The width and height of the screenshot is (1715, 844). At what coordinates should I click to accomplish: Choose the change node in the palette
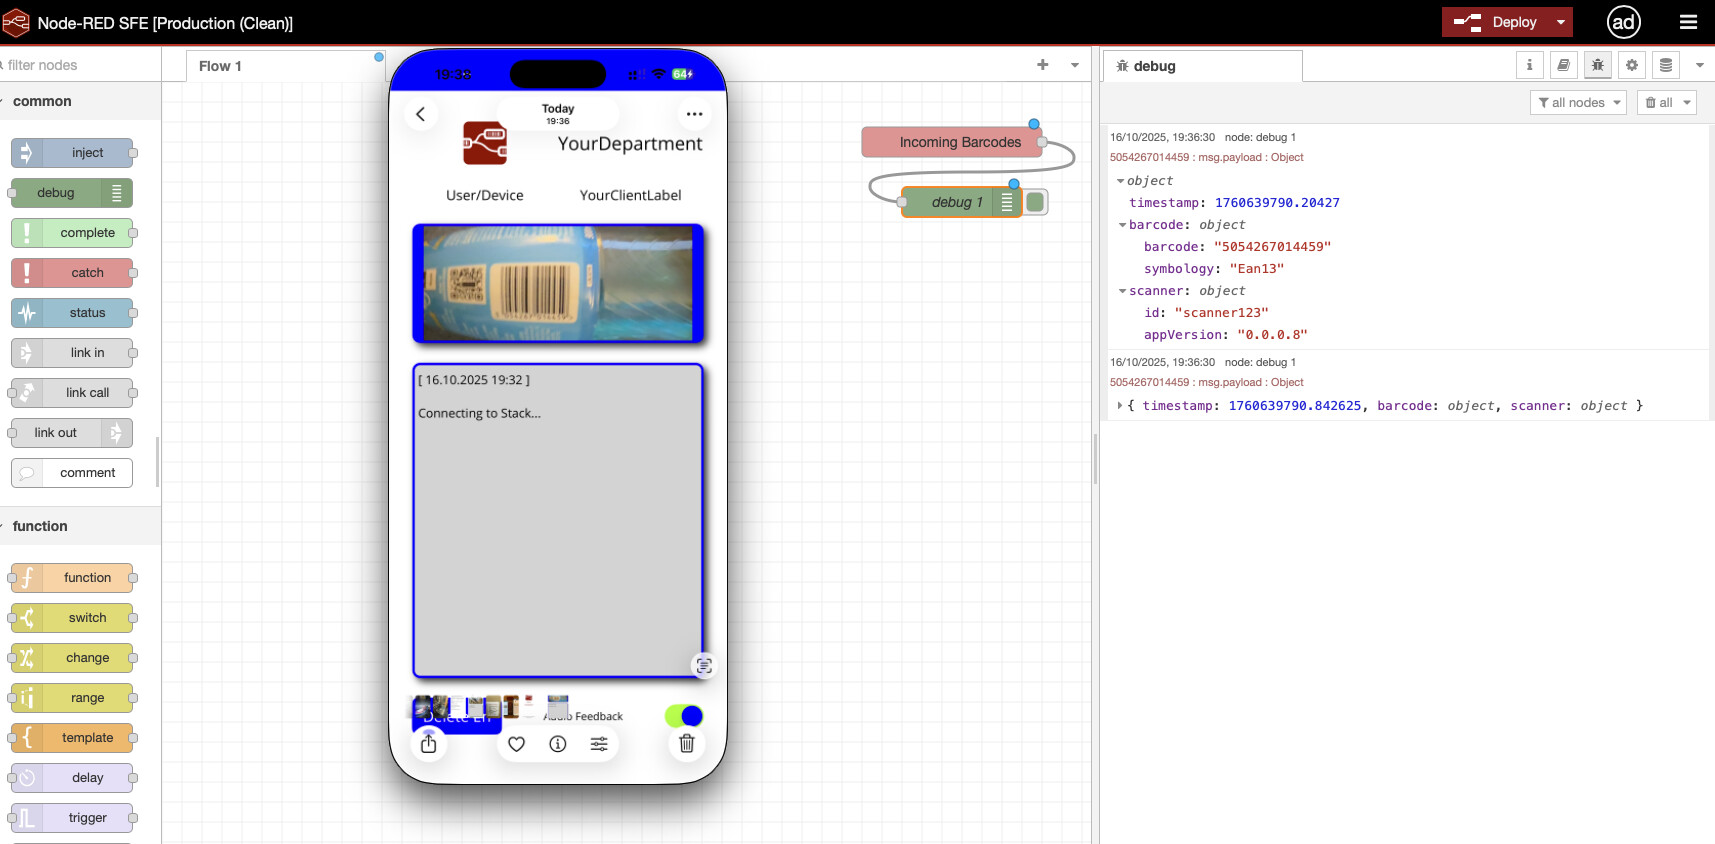point(72,658)
